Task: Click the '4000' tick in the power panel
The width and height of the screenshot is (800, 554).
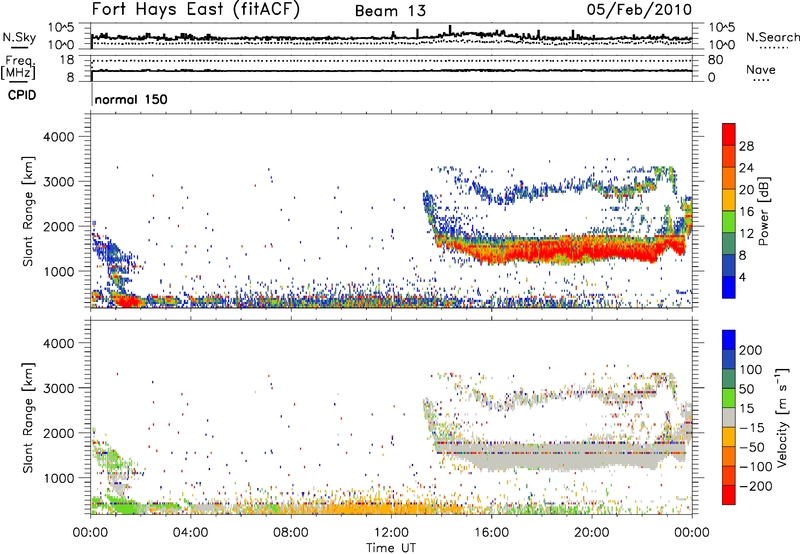Action: click(58, 137)
